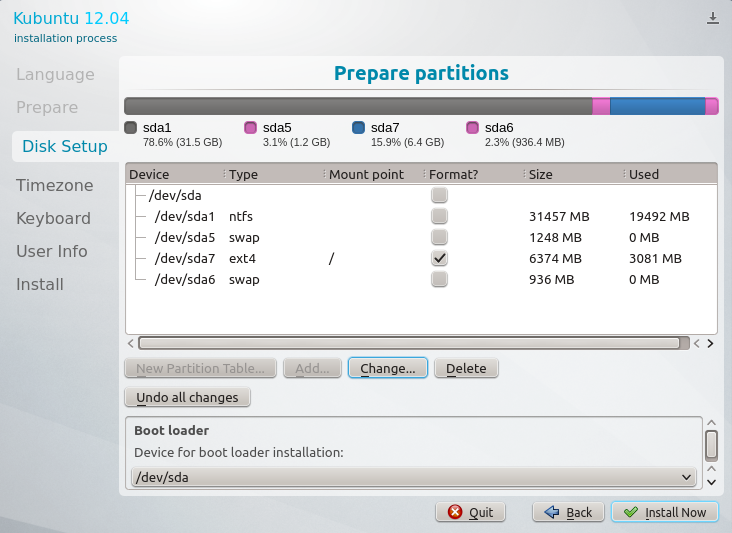
Task: Click the '1248 MB' size cell
Action: [x=555, y=237]
